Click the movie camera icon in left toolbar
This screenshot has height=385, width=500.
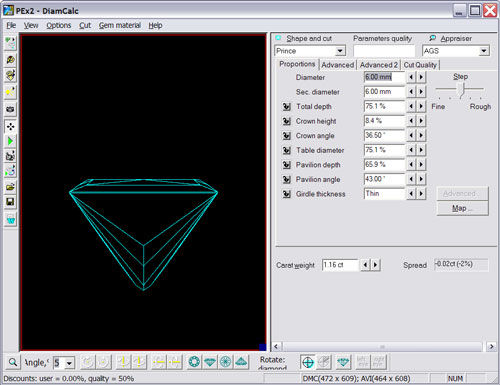tap(10, 156)
